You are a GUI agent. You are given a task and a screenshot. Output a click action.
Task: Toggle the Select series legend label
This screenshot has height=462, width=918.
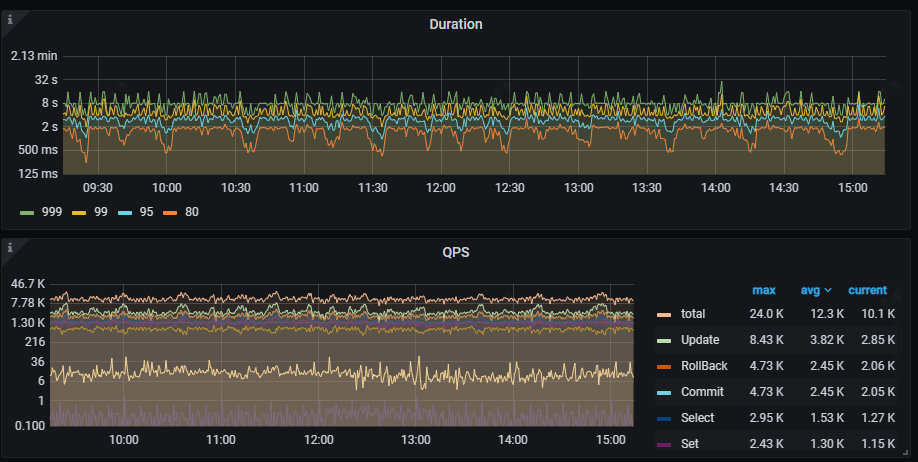[x=697, y=418]
